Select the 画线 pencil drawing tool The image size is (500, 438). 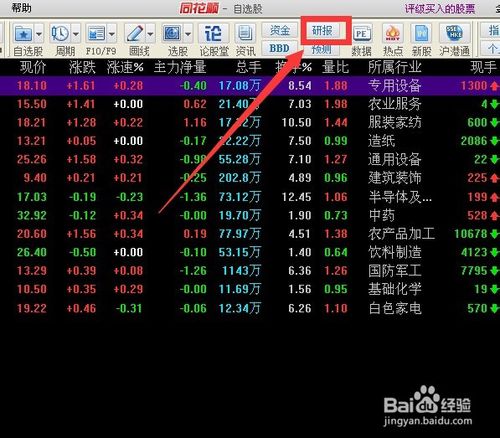(x=135, y=33)
